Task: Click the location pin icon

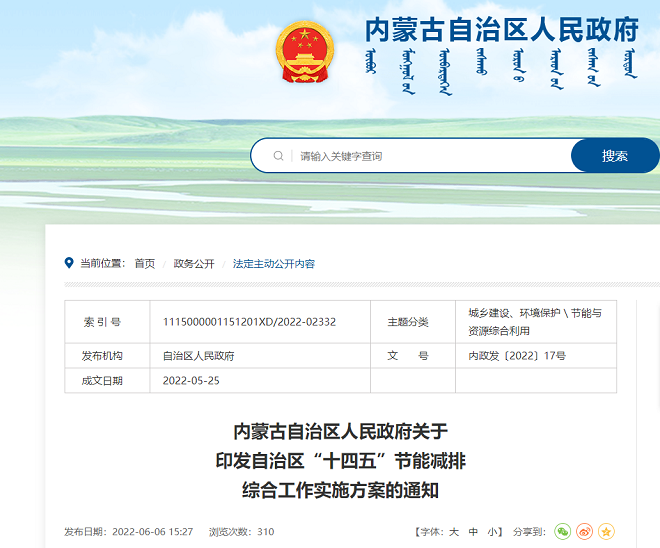Action: [x=69, y=263]
